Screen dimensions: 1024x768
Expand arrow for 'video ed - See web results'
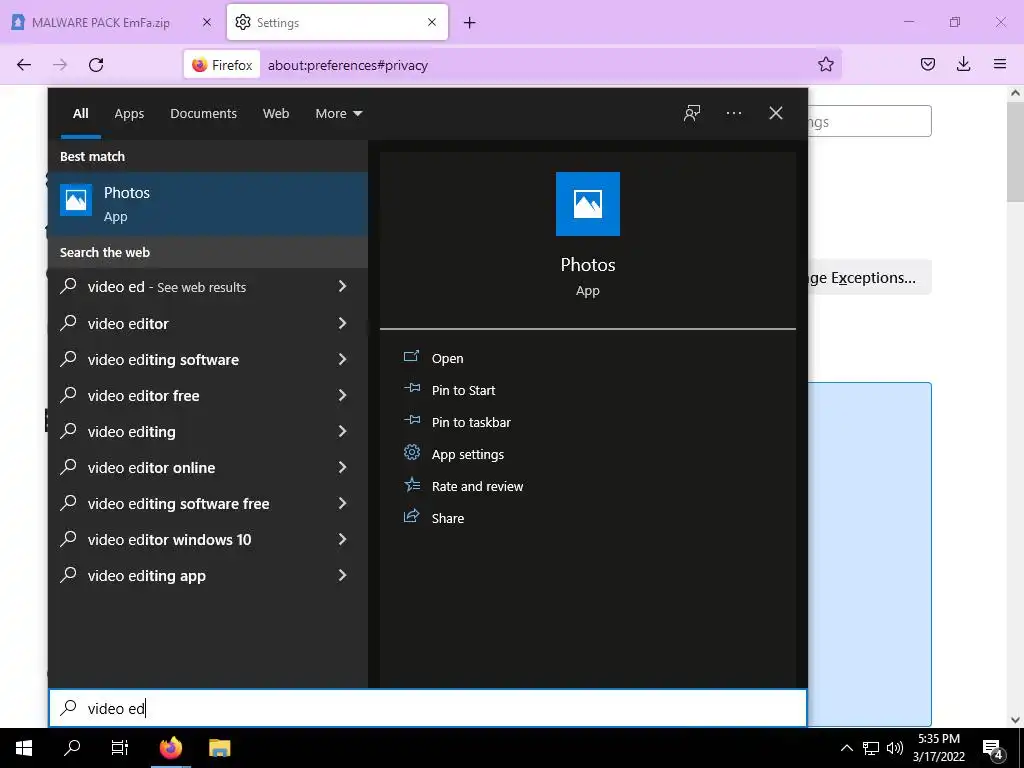pos(342,286)
